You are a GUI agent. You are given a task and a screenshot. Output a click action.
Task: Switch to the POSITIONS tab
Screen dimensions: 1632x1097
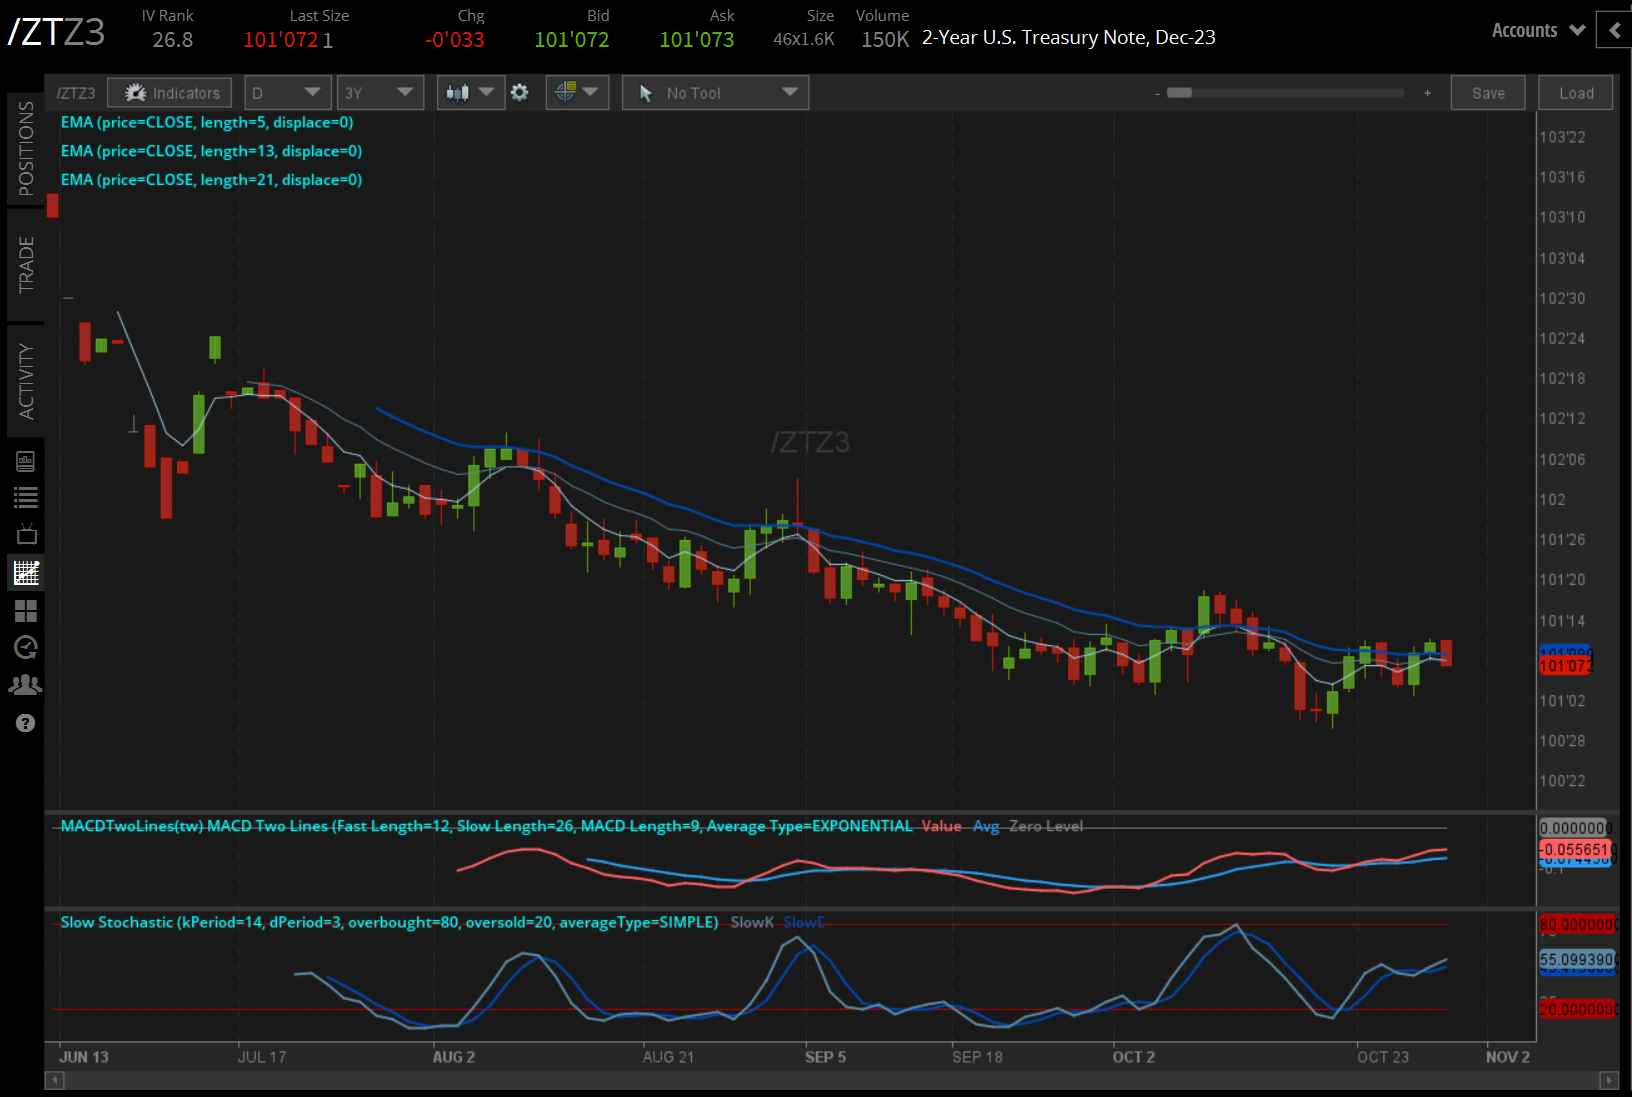[26, 148]
